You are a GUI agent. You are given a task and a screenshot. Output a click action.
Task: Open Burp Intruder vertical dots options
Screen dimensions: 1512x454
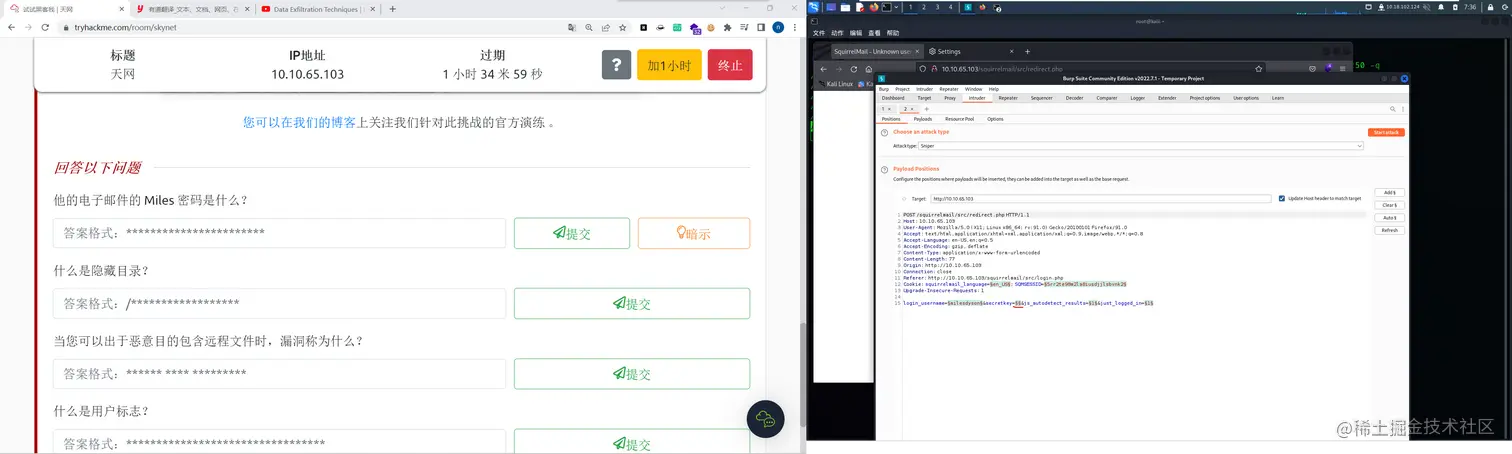pyautogui.click(x=1402, y=108)
